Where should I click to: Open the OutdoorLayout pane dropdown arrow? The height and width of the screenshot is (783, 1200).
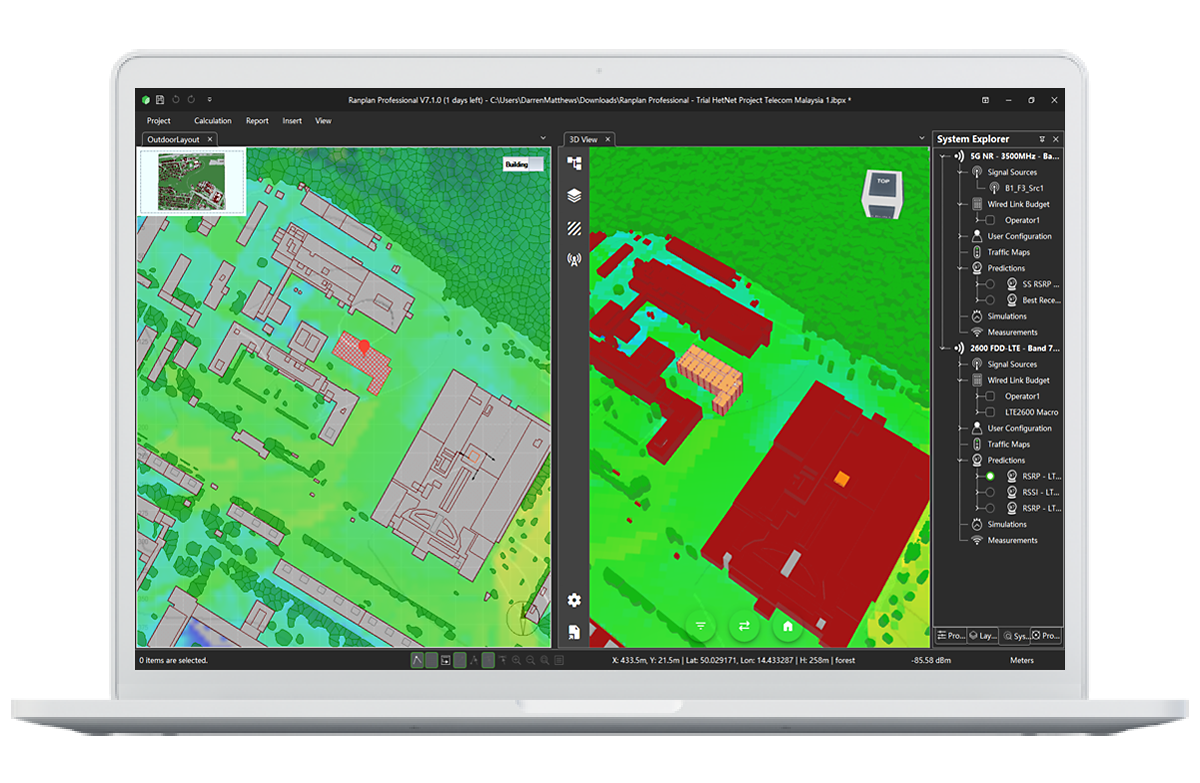point(543,139)
